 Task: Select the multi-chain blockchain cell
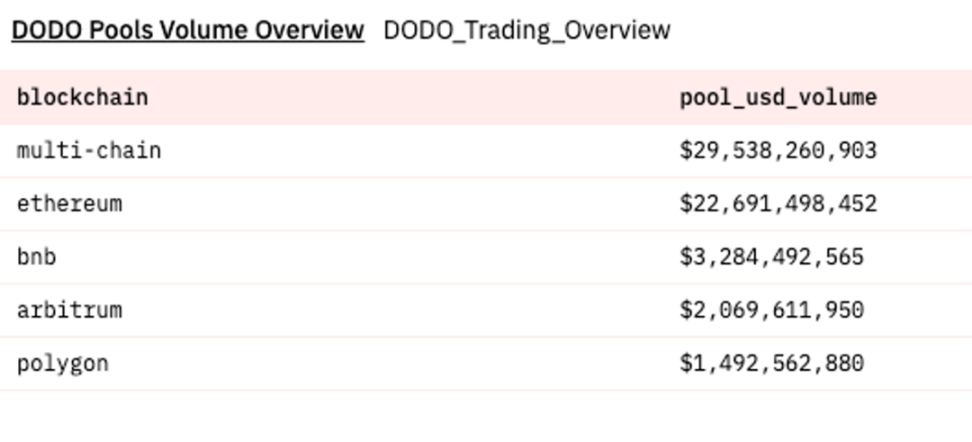(x=89, y=150)
